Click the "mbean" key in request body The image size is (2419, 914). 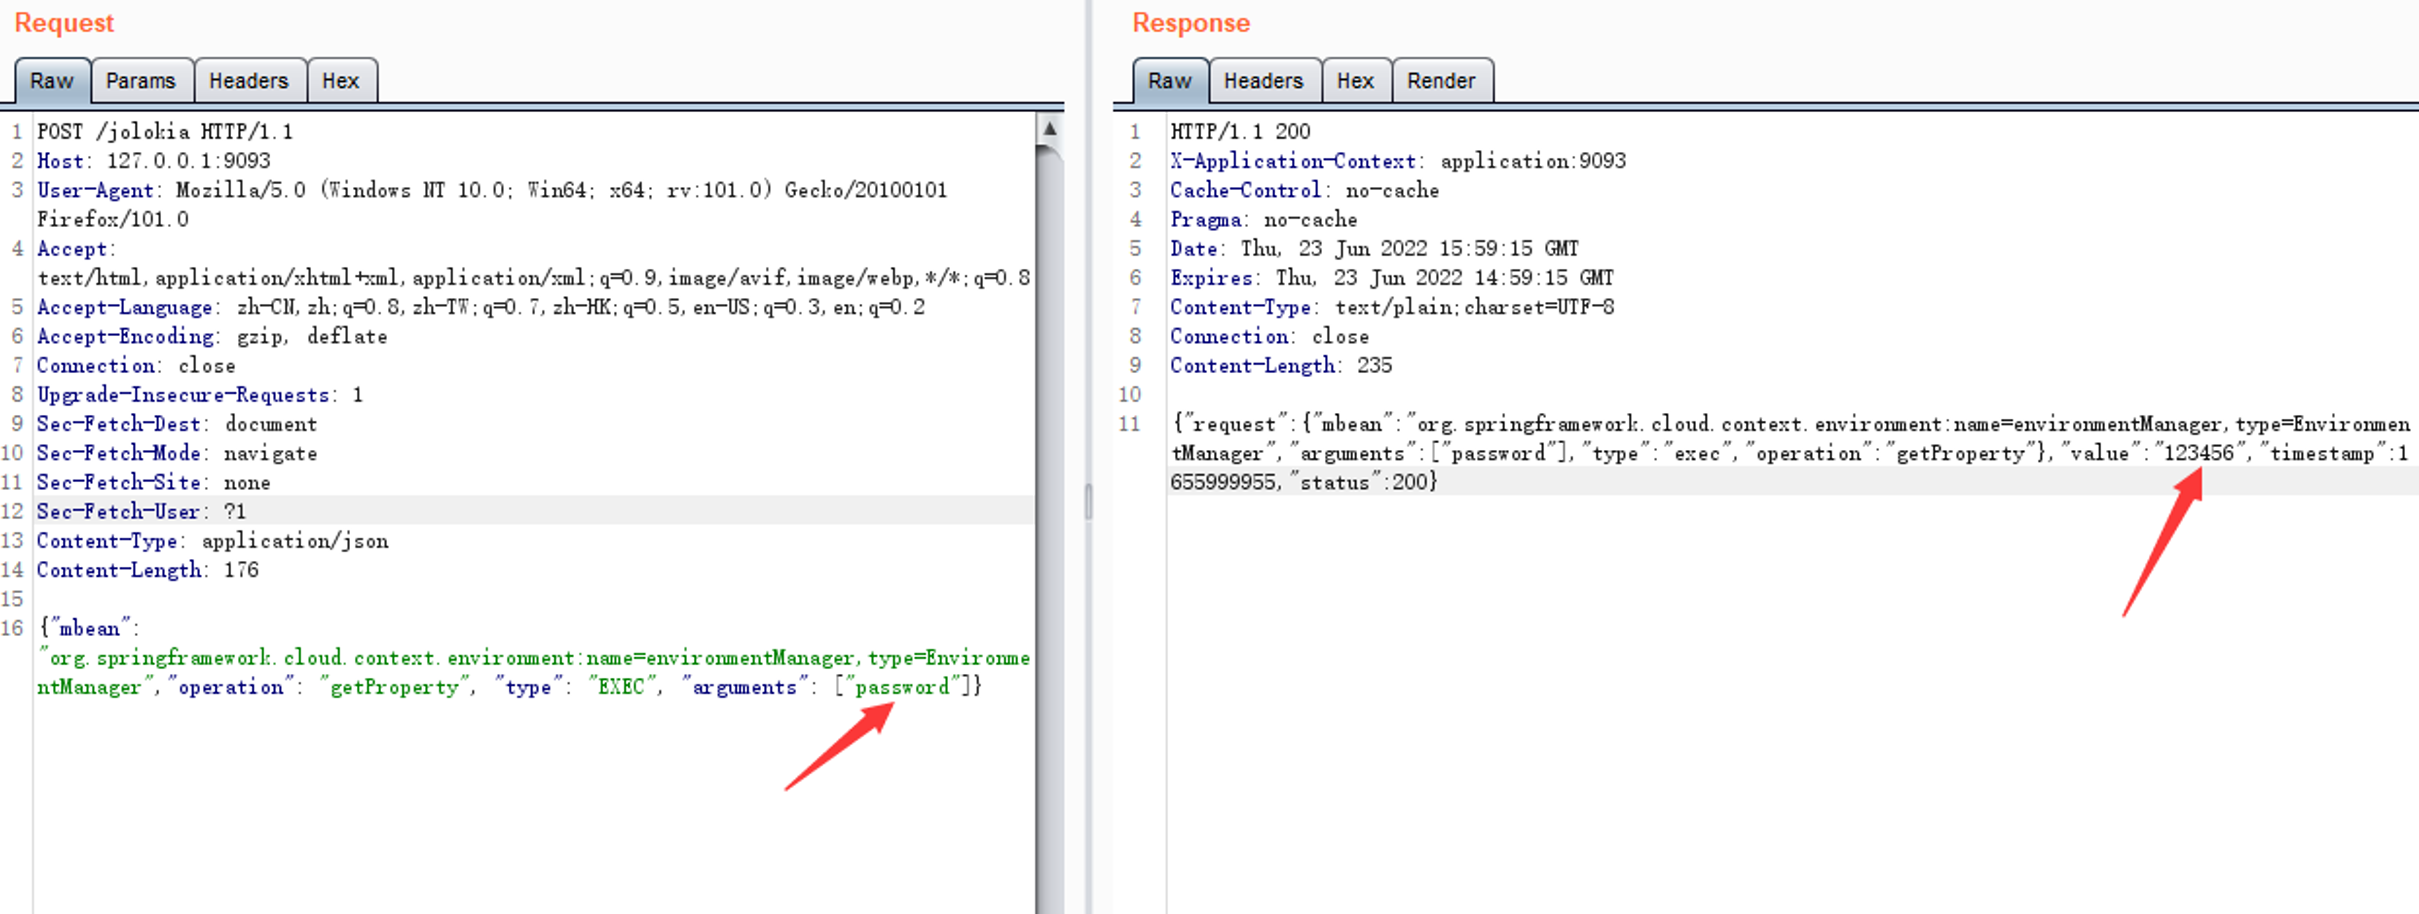90,629
